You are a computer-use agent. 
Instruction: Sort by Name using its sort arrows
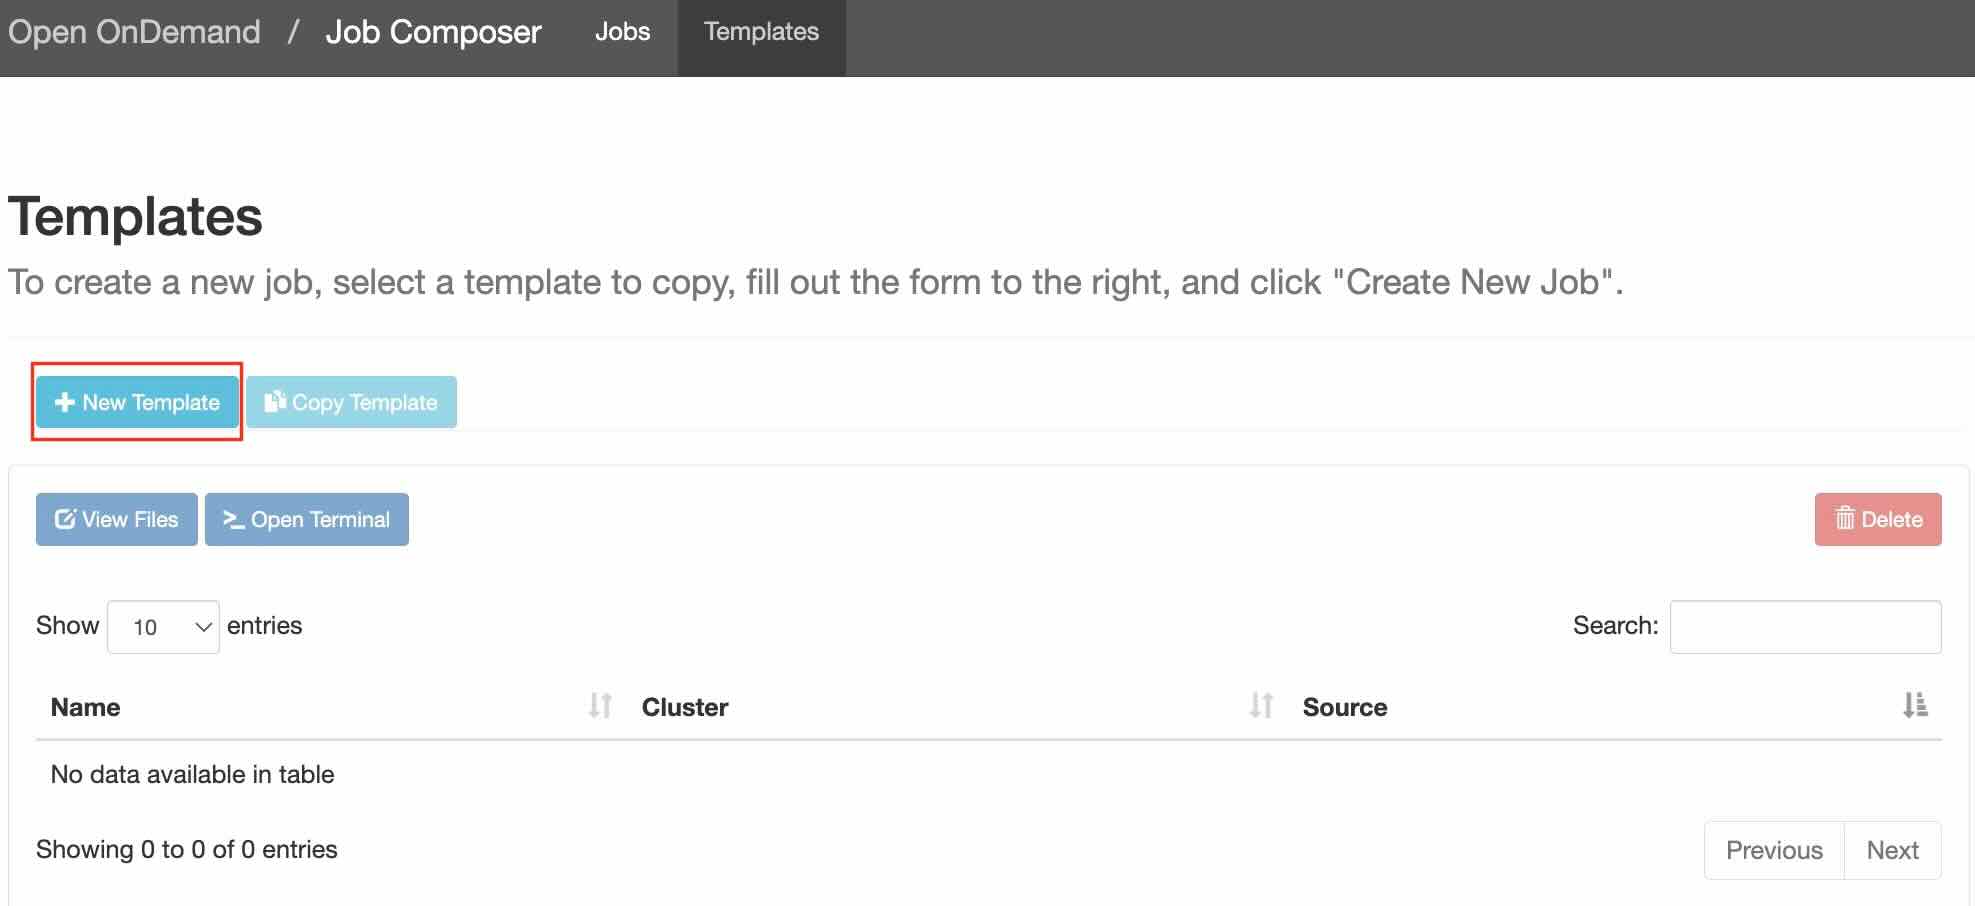600,706
